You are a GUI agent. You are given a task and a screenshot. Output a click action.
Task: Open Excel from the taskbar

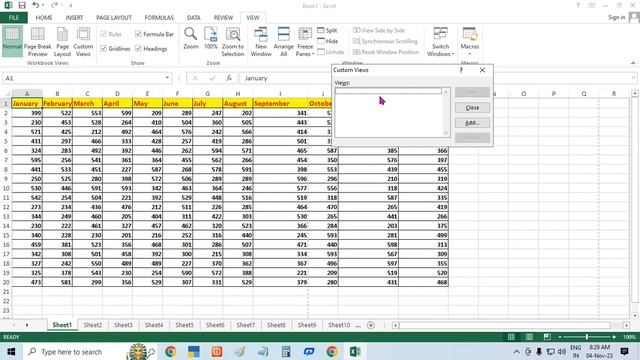355,351
